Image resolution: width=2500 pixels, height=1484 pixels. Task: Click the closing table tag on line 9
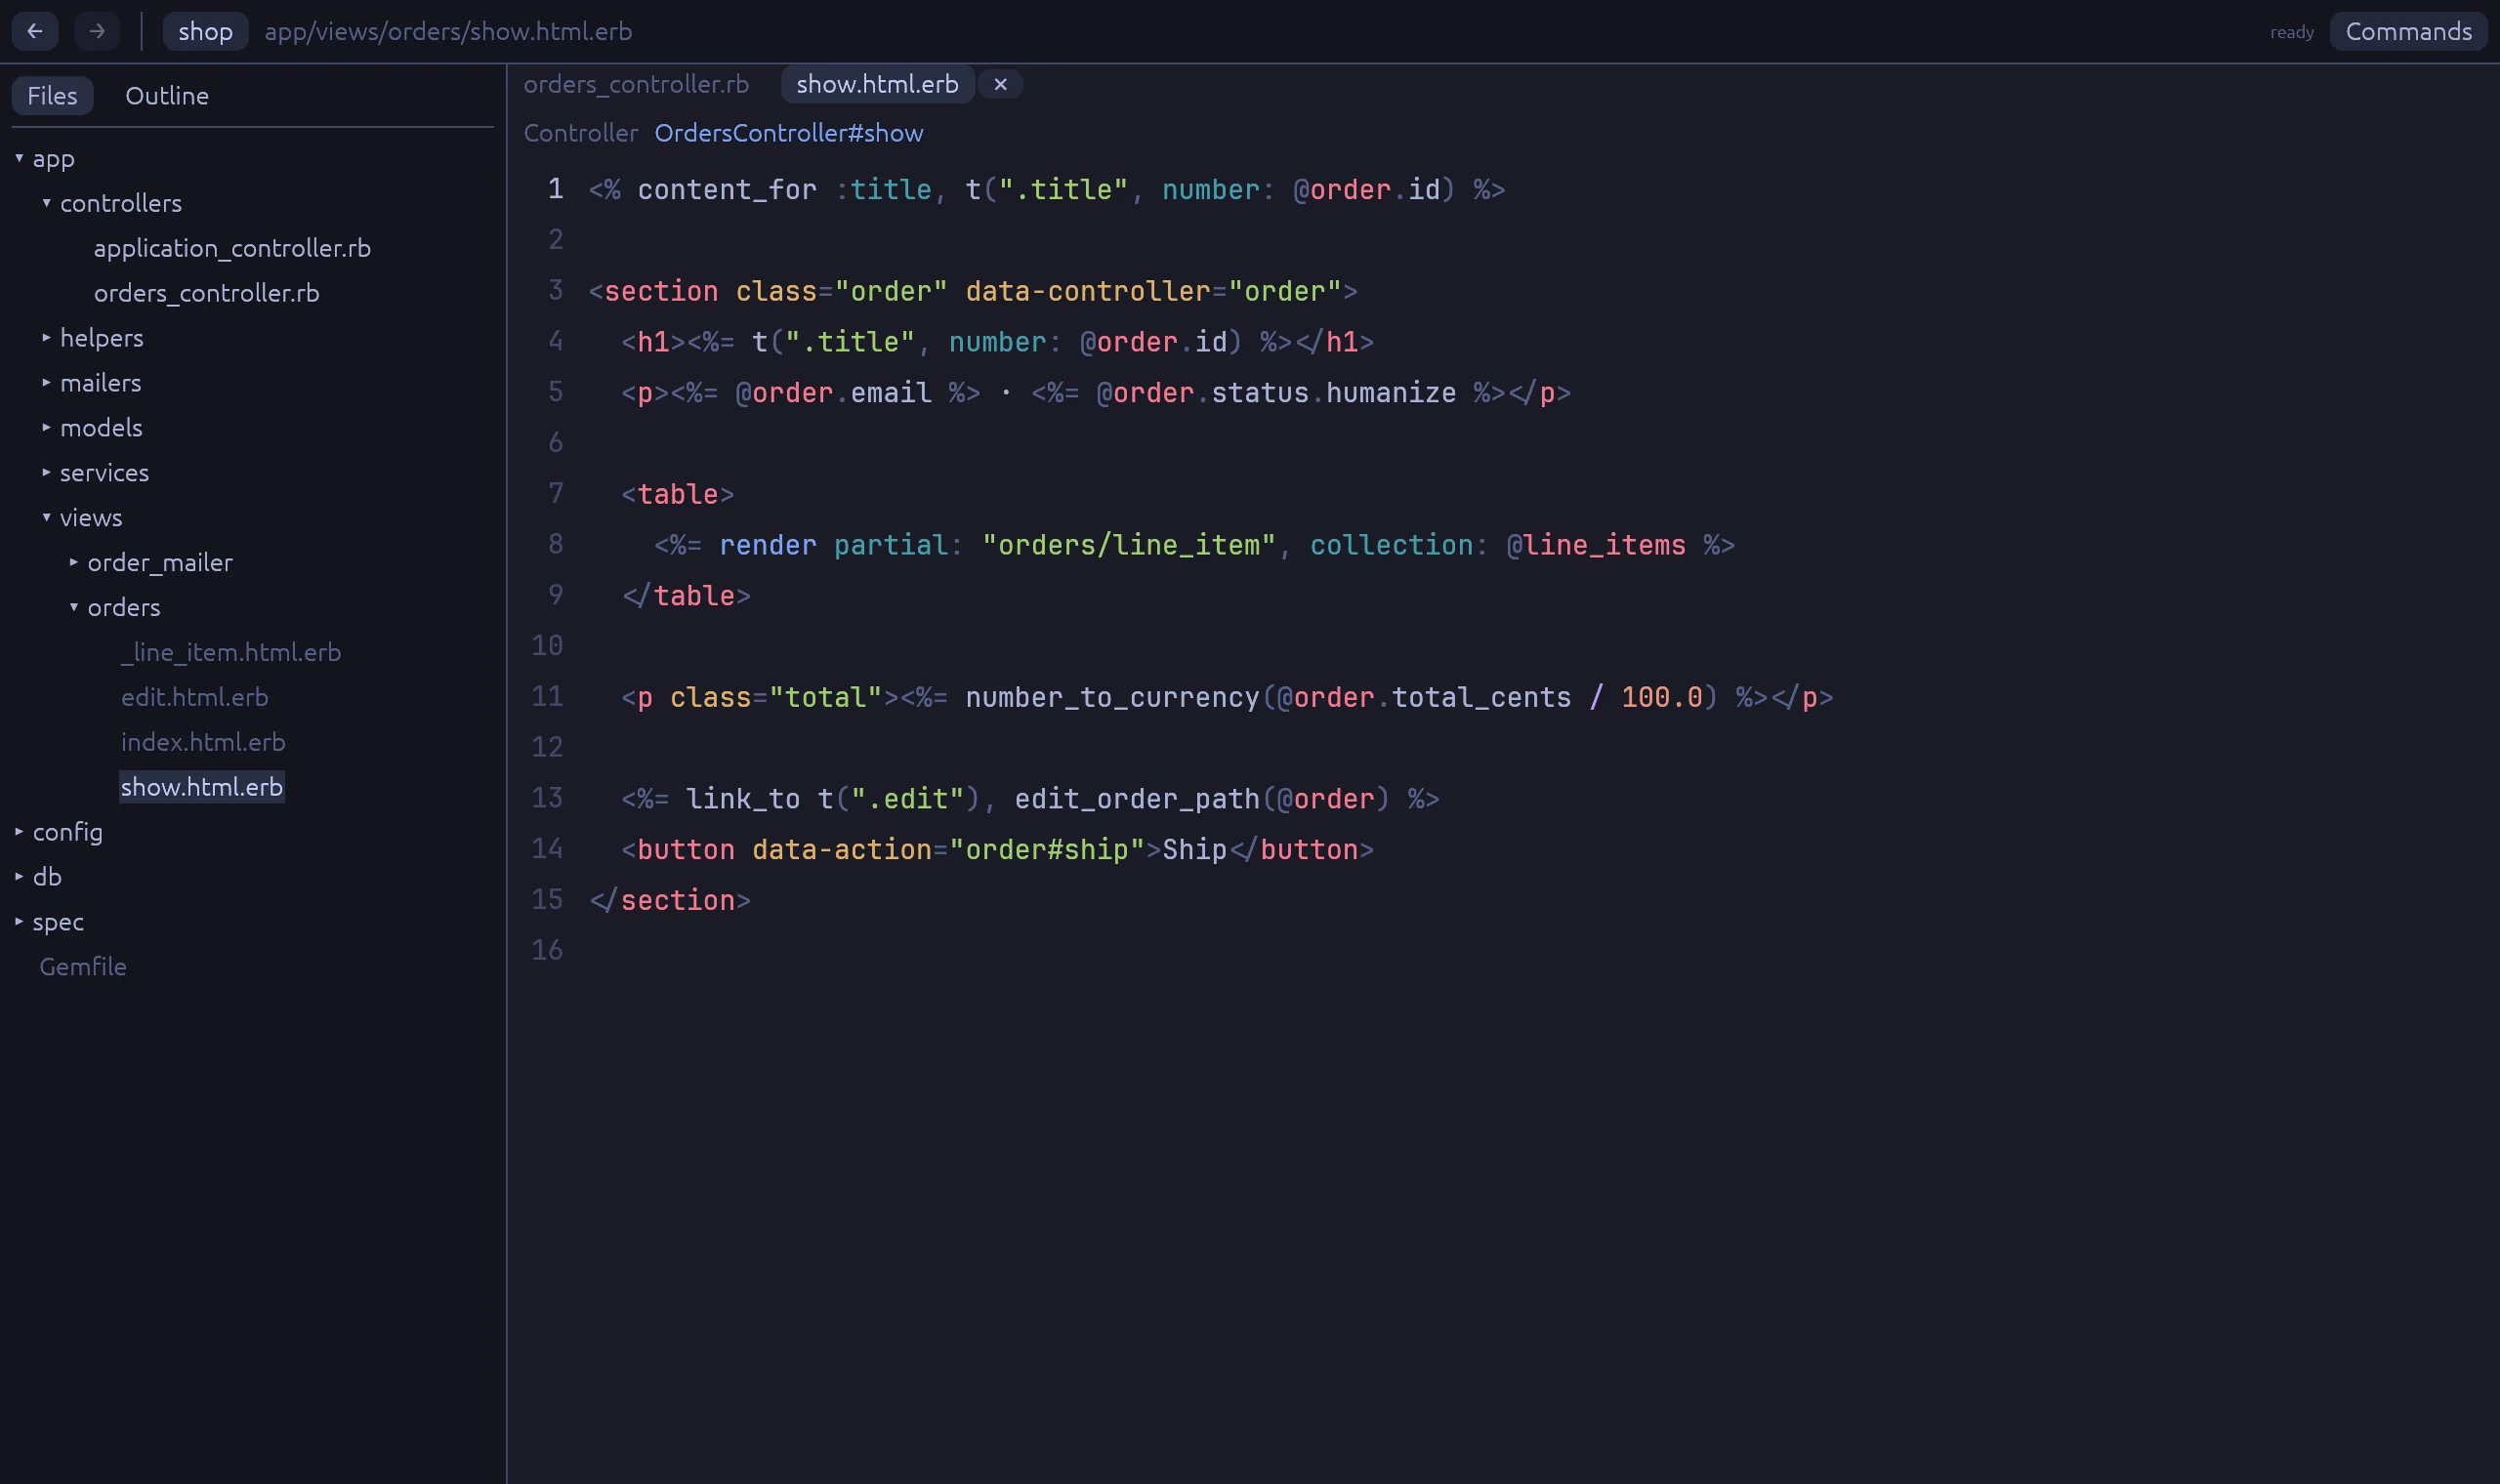click(x=686, y=596)
